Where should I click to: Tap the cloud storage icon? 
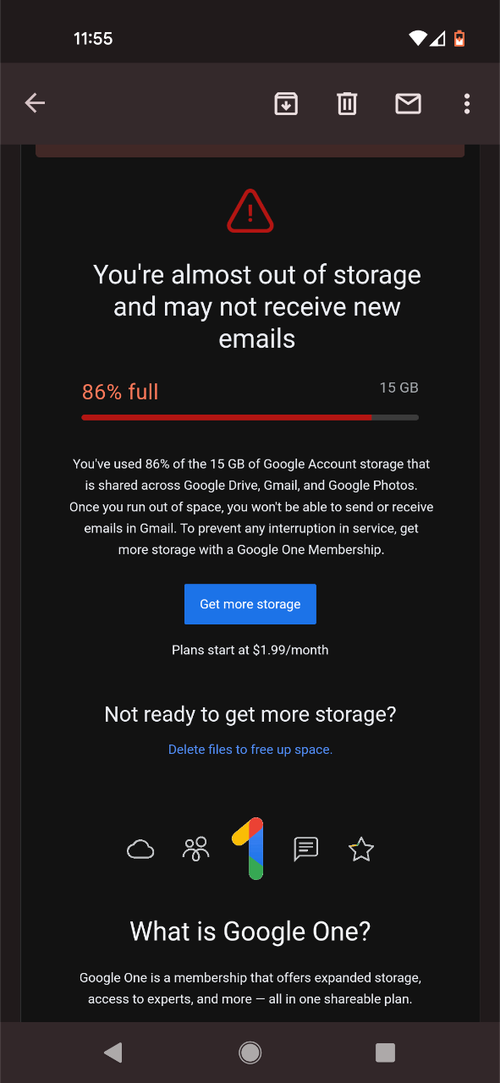[x=140, y=849]
